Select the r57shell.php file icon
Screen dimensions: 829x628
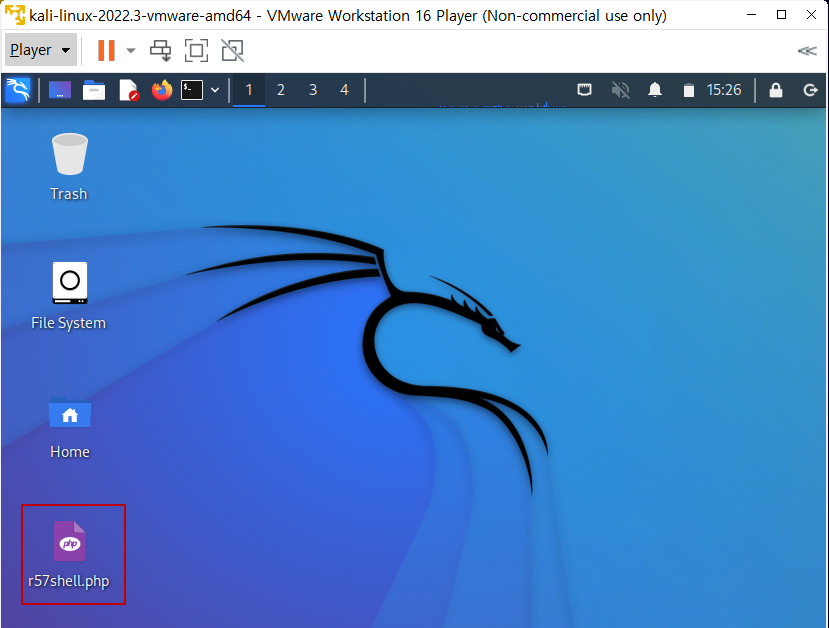pos(69,541)
